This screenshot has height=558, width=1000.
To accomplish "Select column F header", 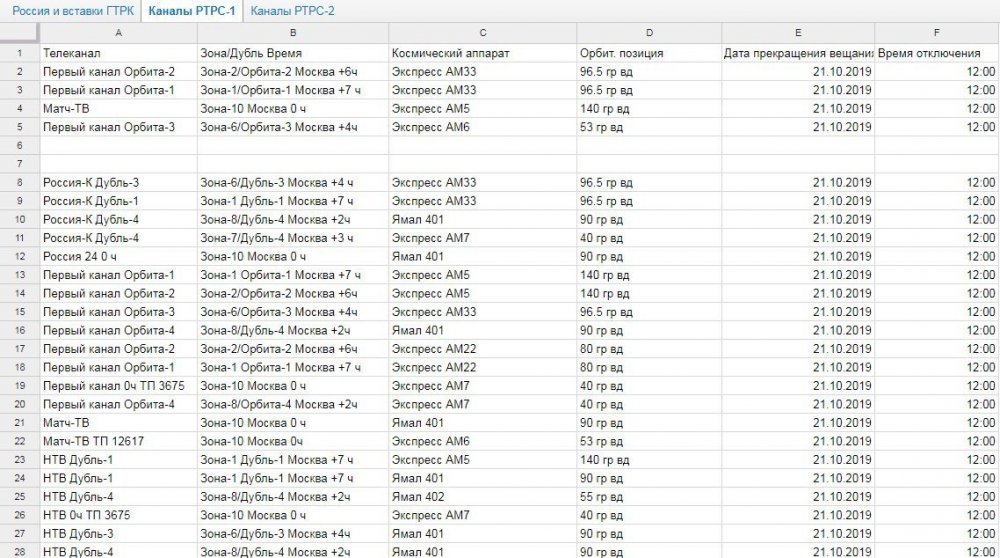I will [936, 35].
